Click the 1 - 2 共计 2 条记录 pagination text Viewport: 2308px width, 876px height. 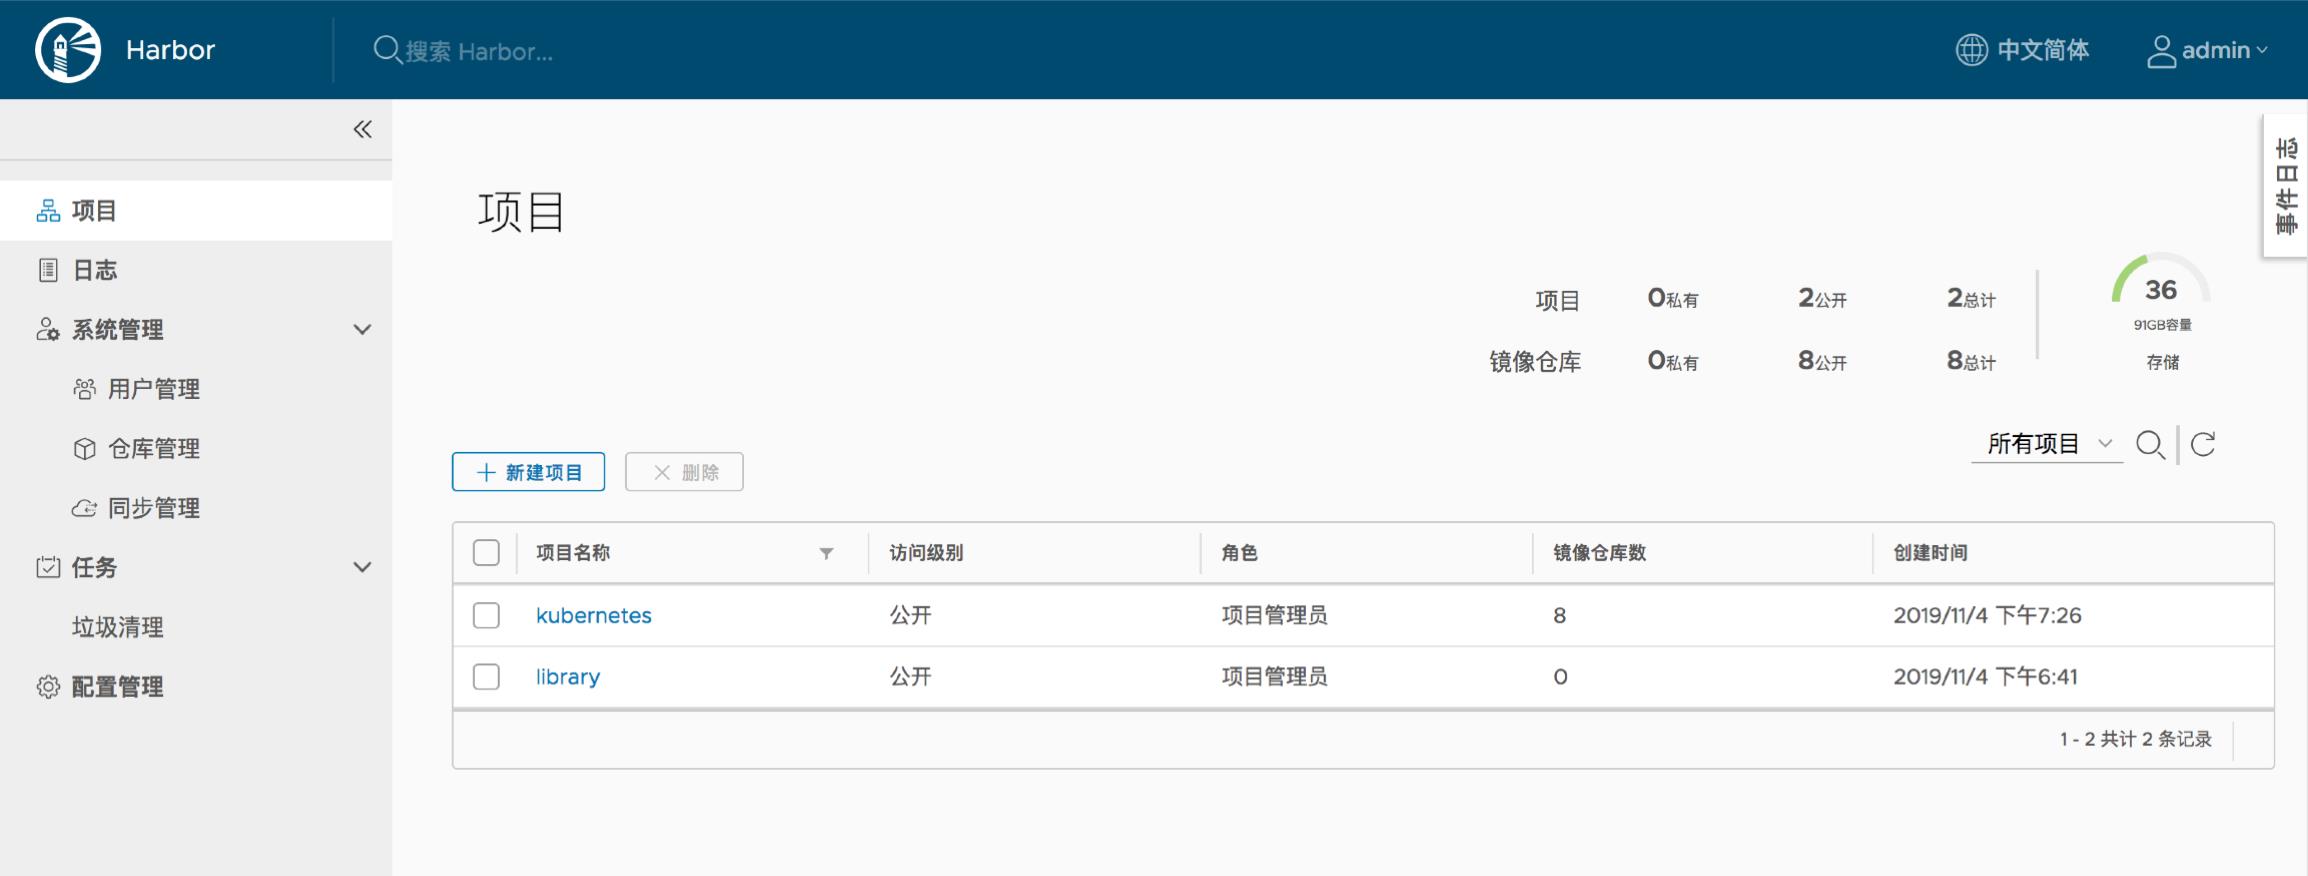[x=2135, y=739]
